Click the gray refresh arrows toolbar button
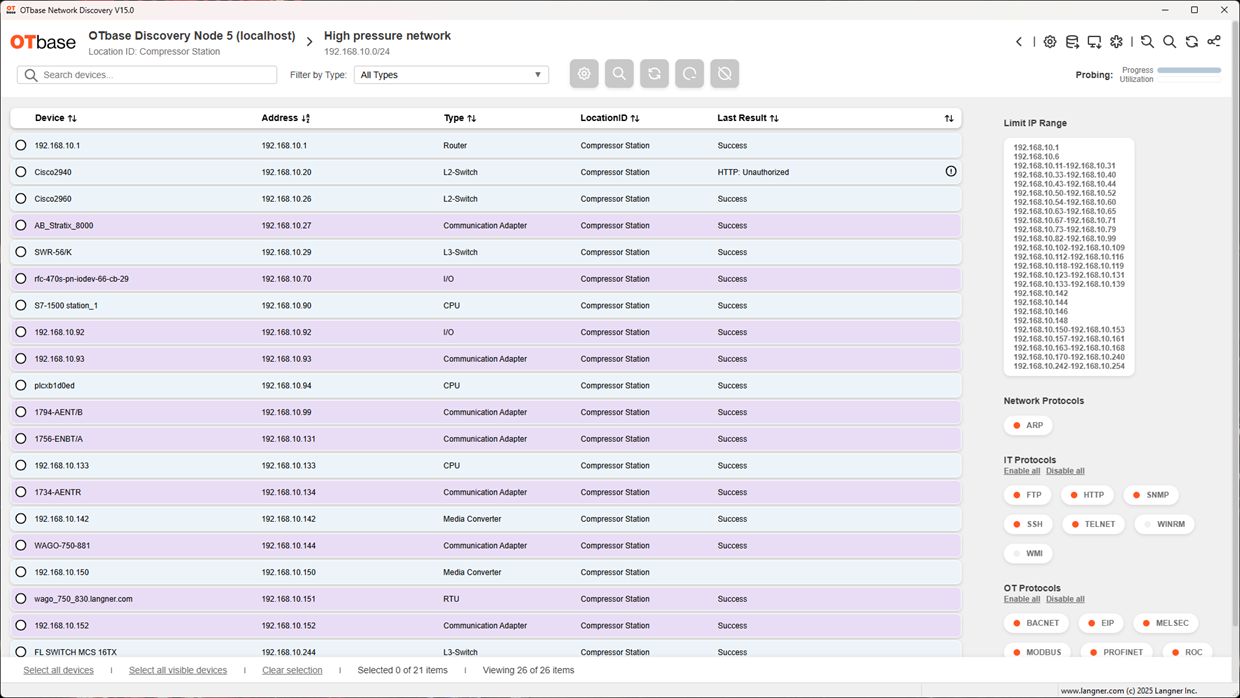 pyautogui.click(x=654, y=73)
